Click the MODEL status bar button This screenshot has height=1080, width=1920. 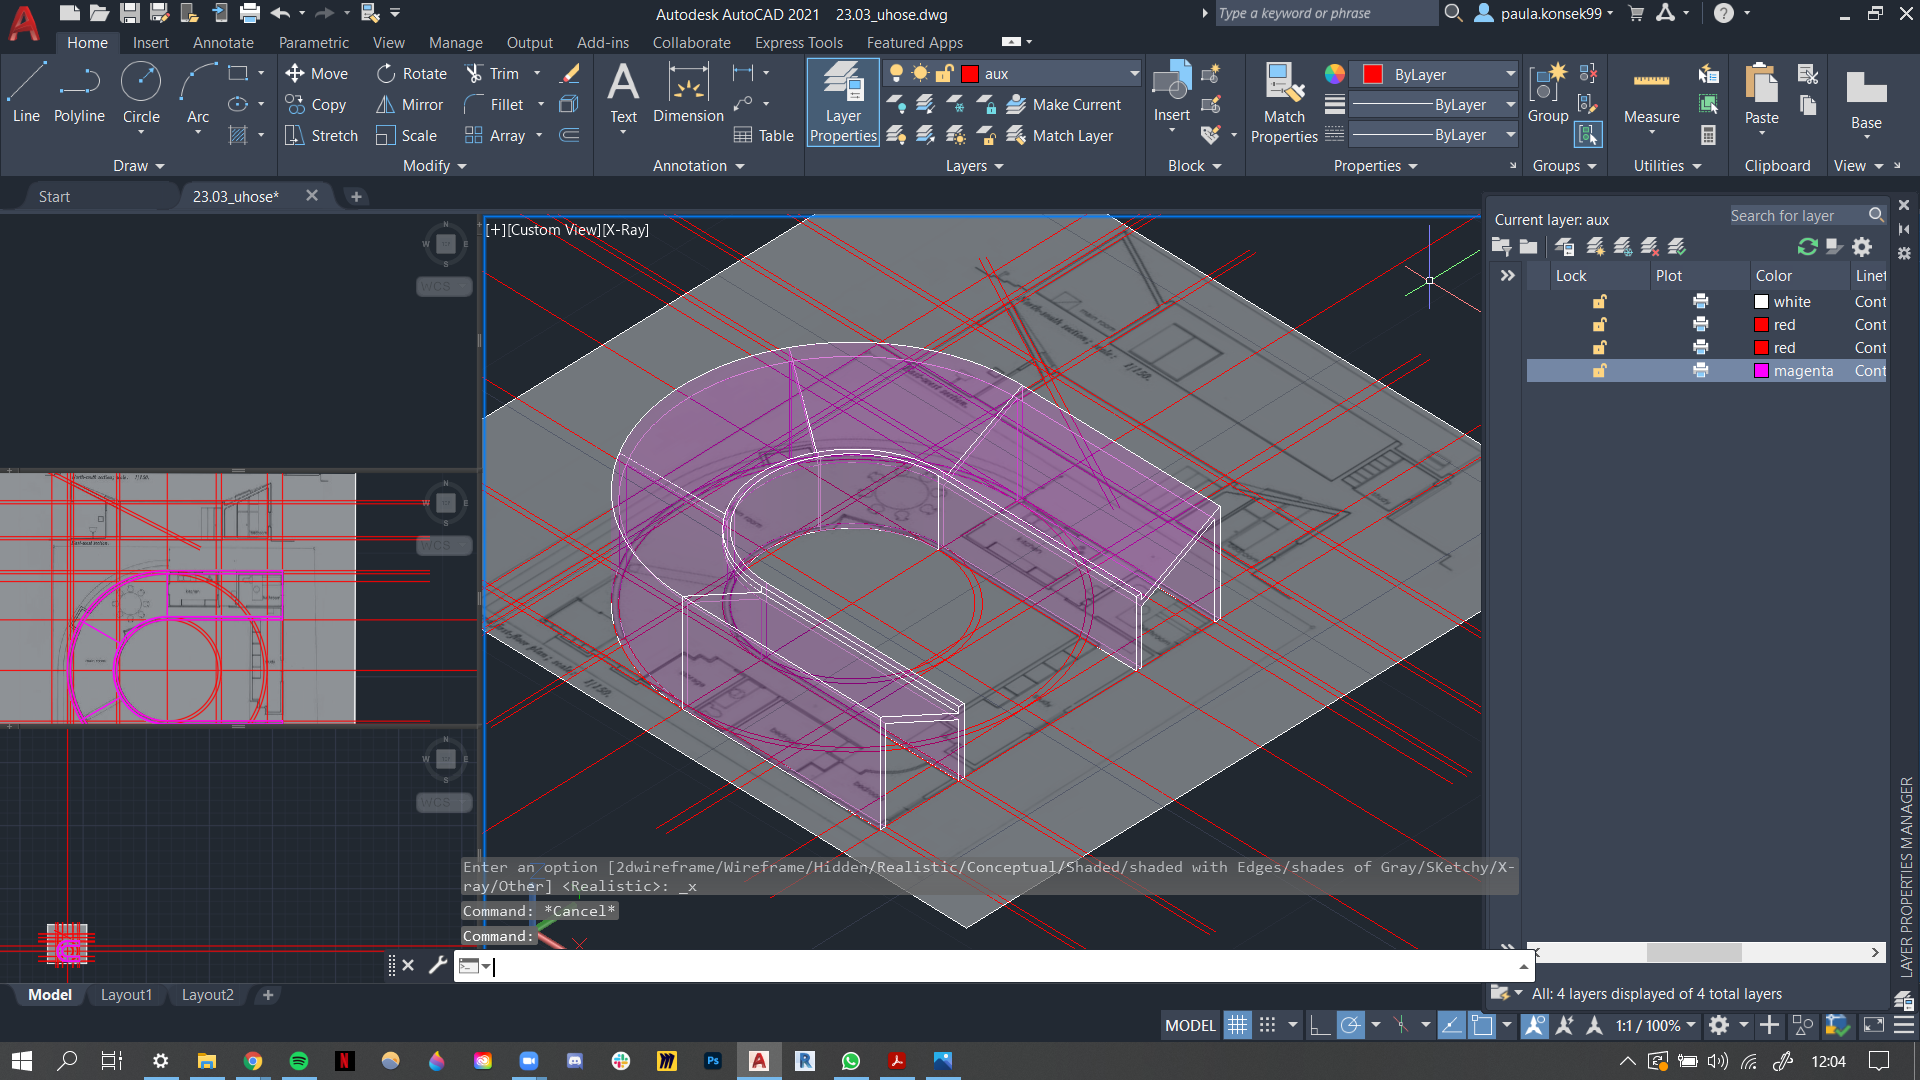tap(1190, 1025)
